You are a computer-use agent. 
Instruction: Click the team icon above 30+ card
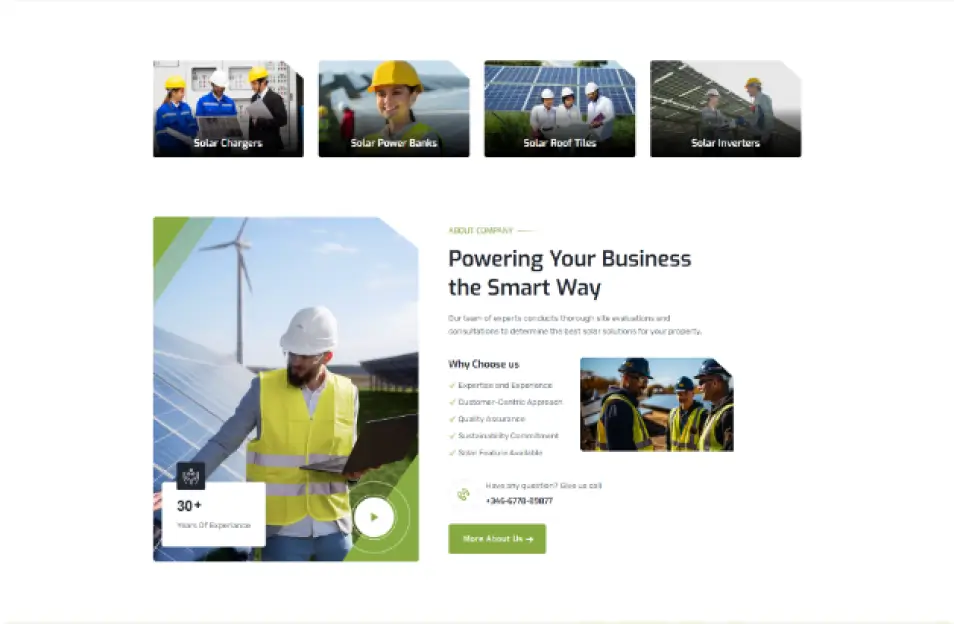click(190, 476)
